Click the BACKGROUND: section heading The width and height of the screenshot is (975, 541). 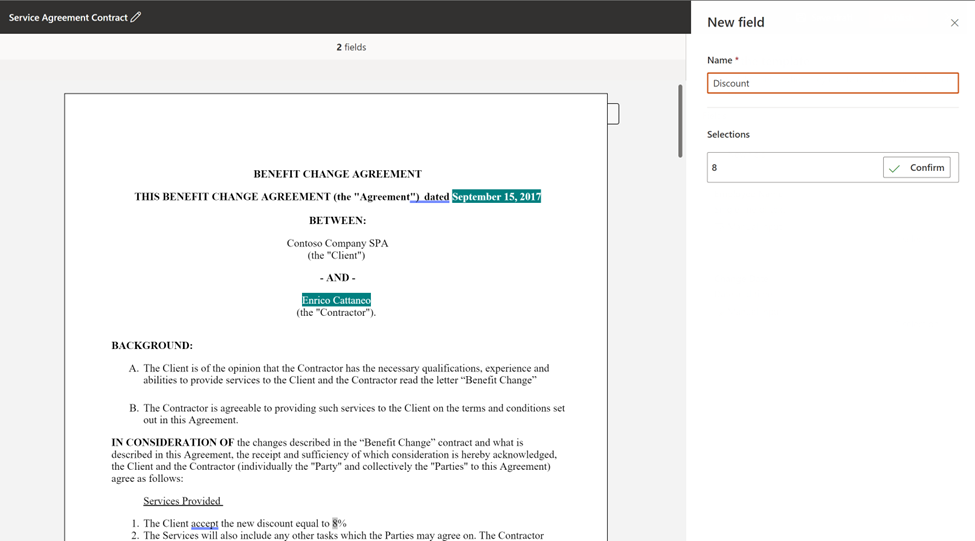[x=152, y=346]
